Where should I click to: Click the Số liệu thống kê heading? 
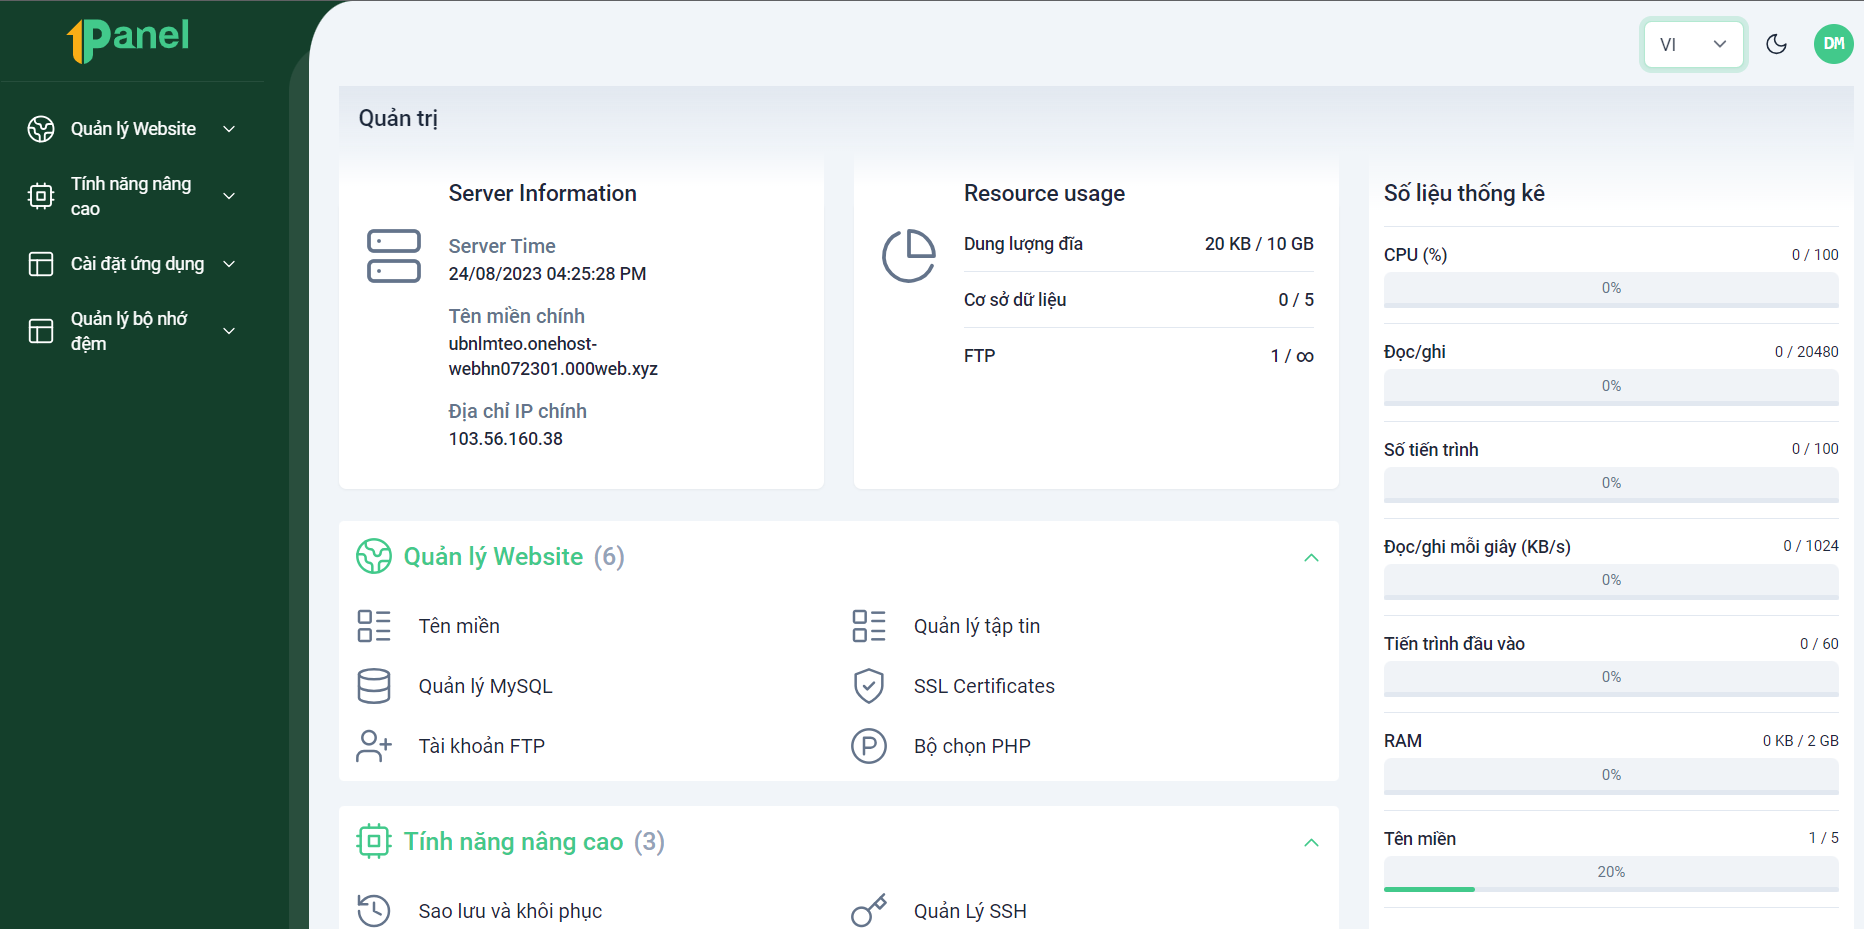click(x=1464, y=193)
